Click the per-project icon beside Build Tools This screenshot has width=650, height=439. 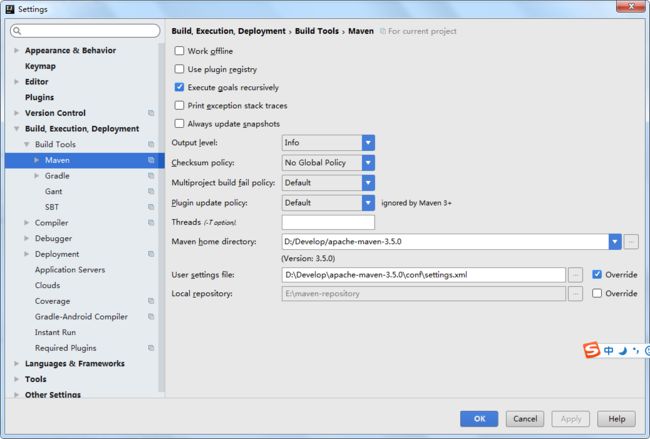coord(151,144)
